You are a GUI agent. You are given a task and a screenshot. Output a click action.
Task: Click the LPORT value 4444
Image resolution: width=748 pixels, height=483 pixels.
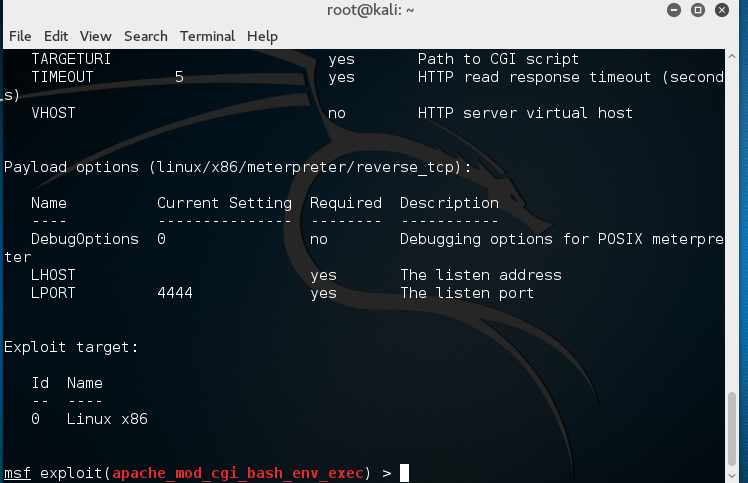click(x=175, y=293)
